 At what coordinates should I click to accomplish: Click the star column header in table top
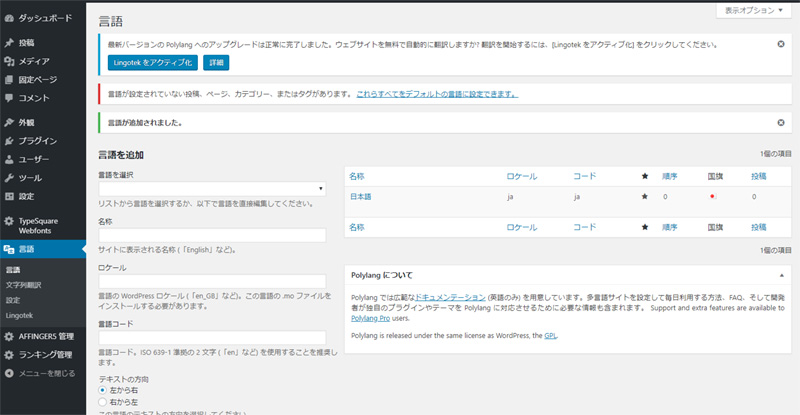644,176
